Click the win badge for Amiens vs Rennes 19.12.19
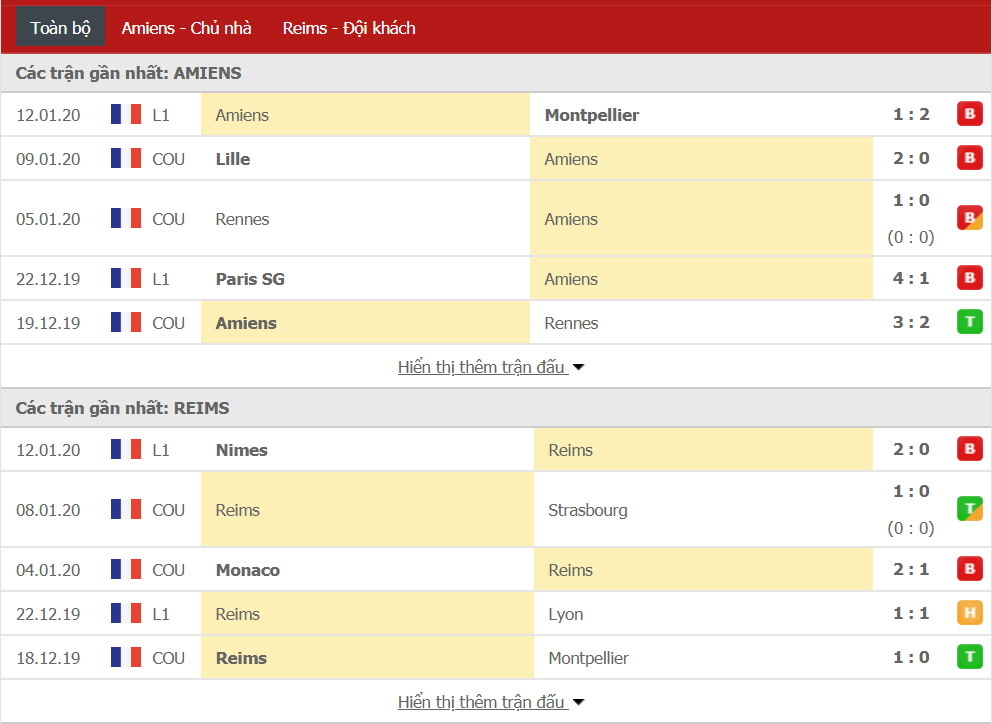The height and width of the screenshot is (724, 992). point(969,321)
